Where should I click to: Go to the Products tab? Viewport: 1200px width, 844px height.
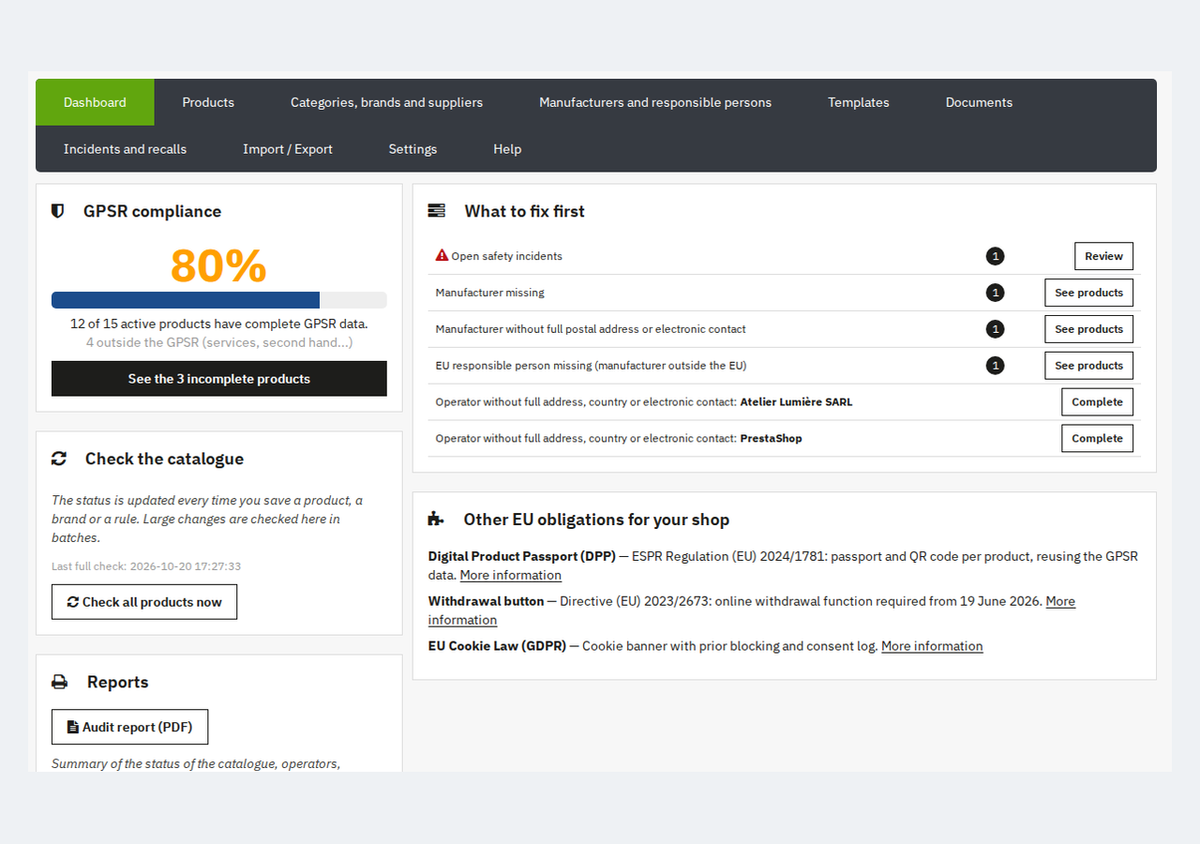[x=208, y=102]
